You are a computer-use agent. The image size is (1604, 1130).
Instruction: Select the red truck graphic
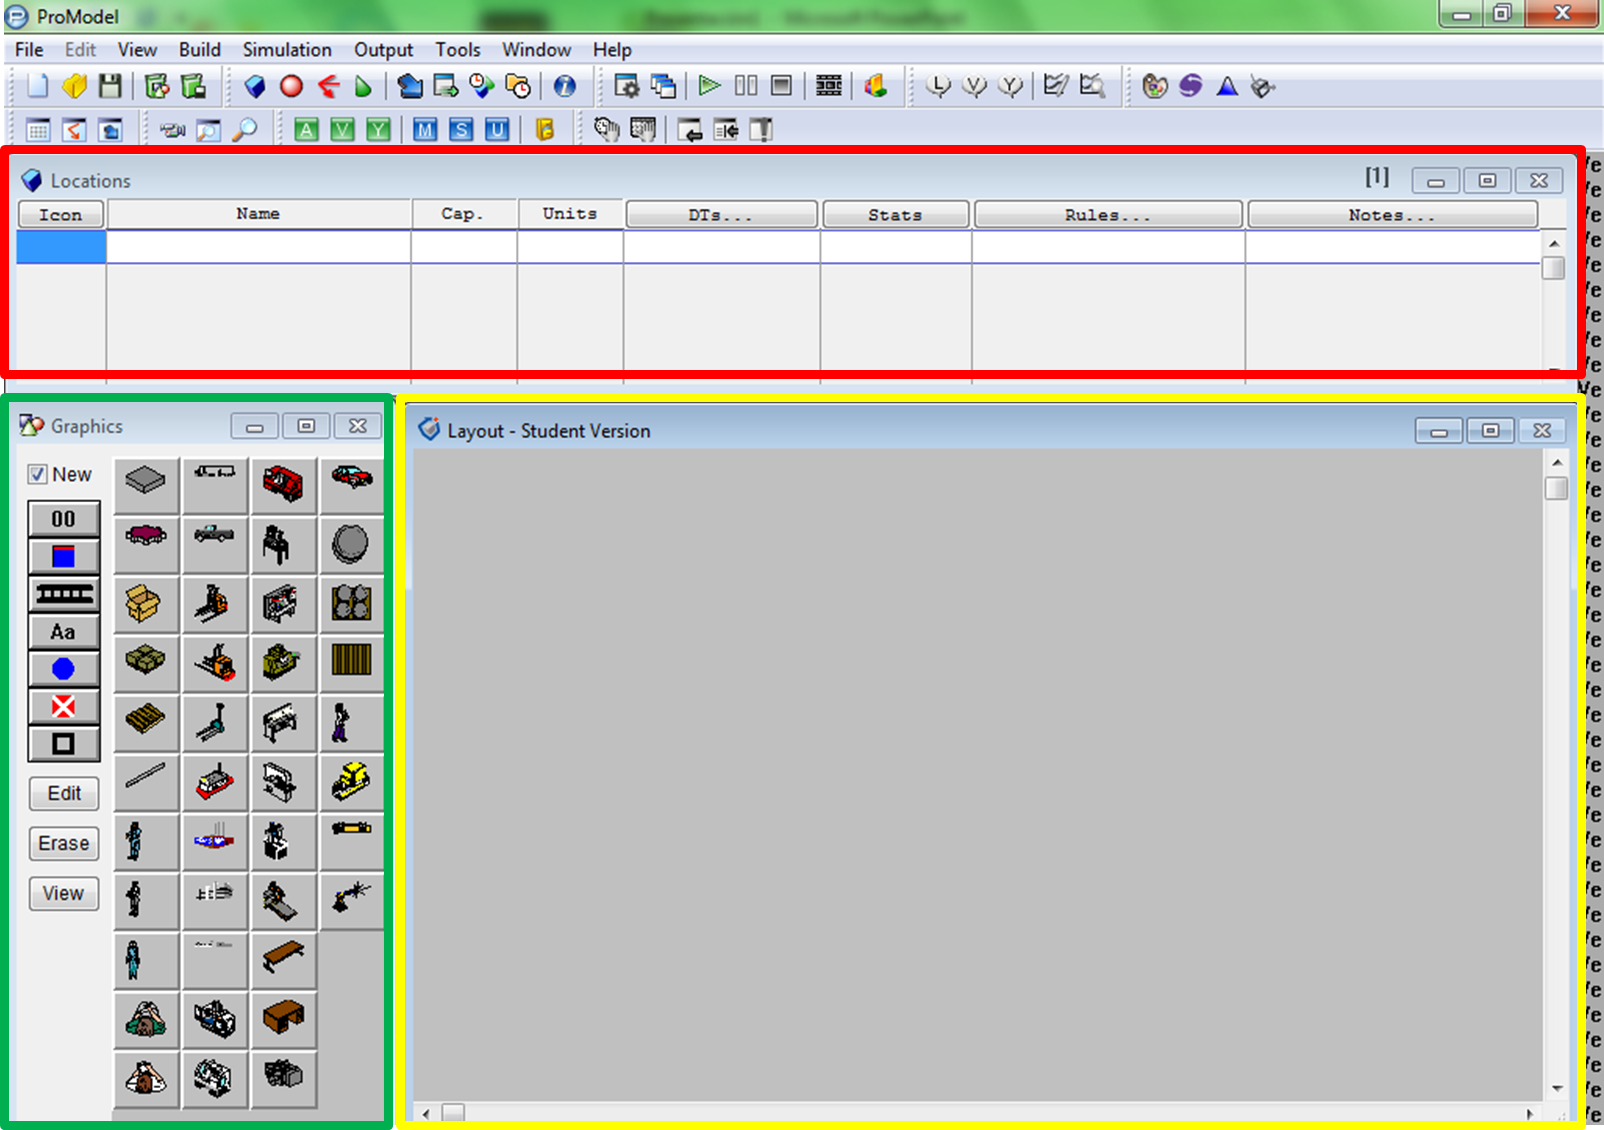pos(283,484)
